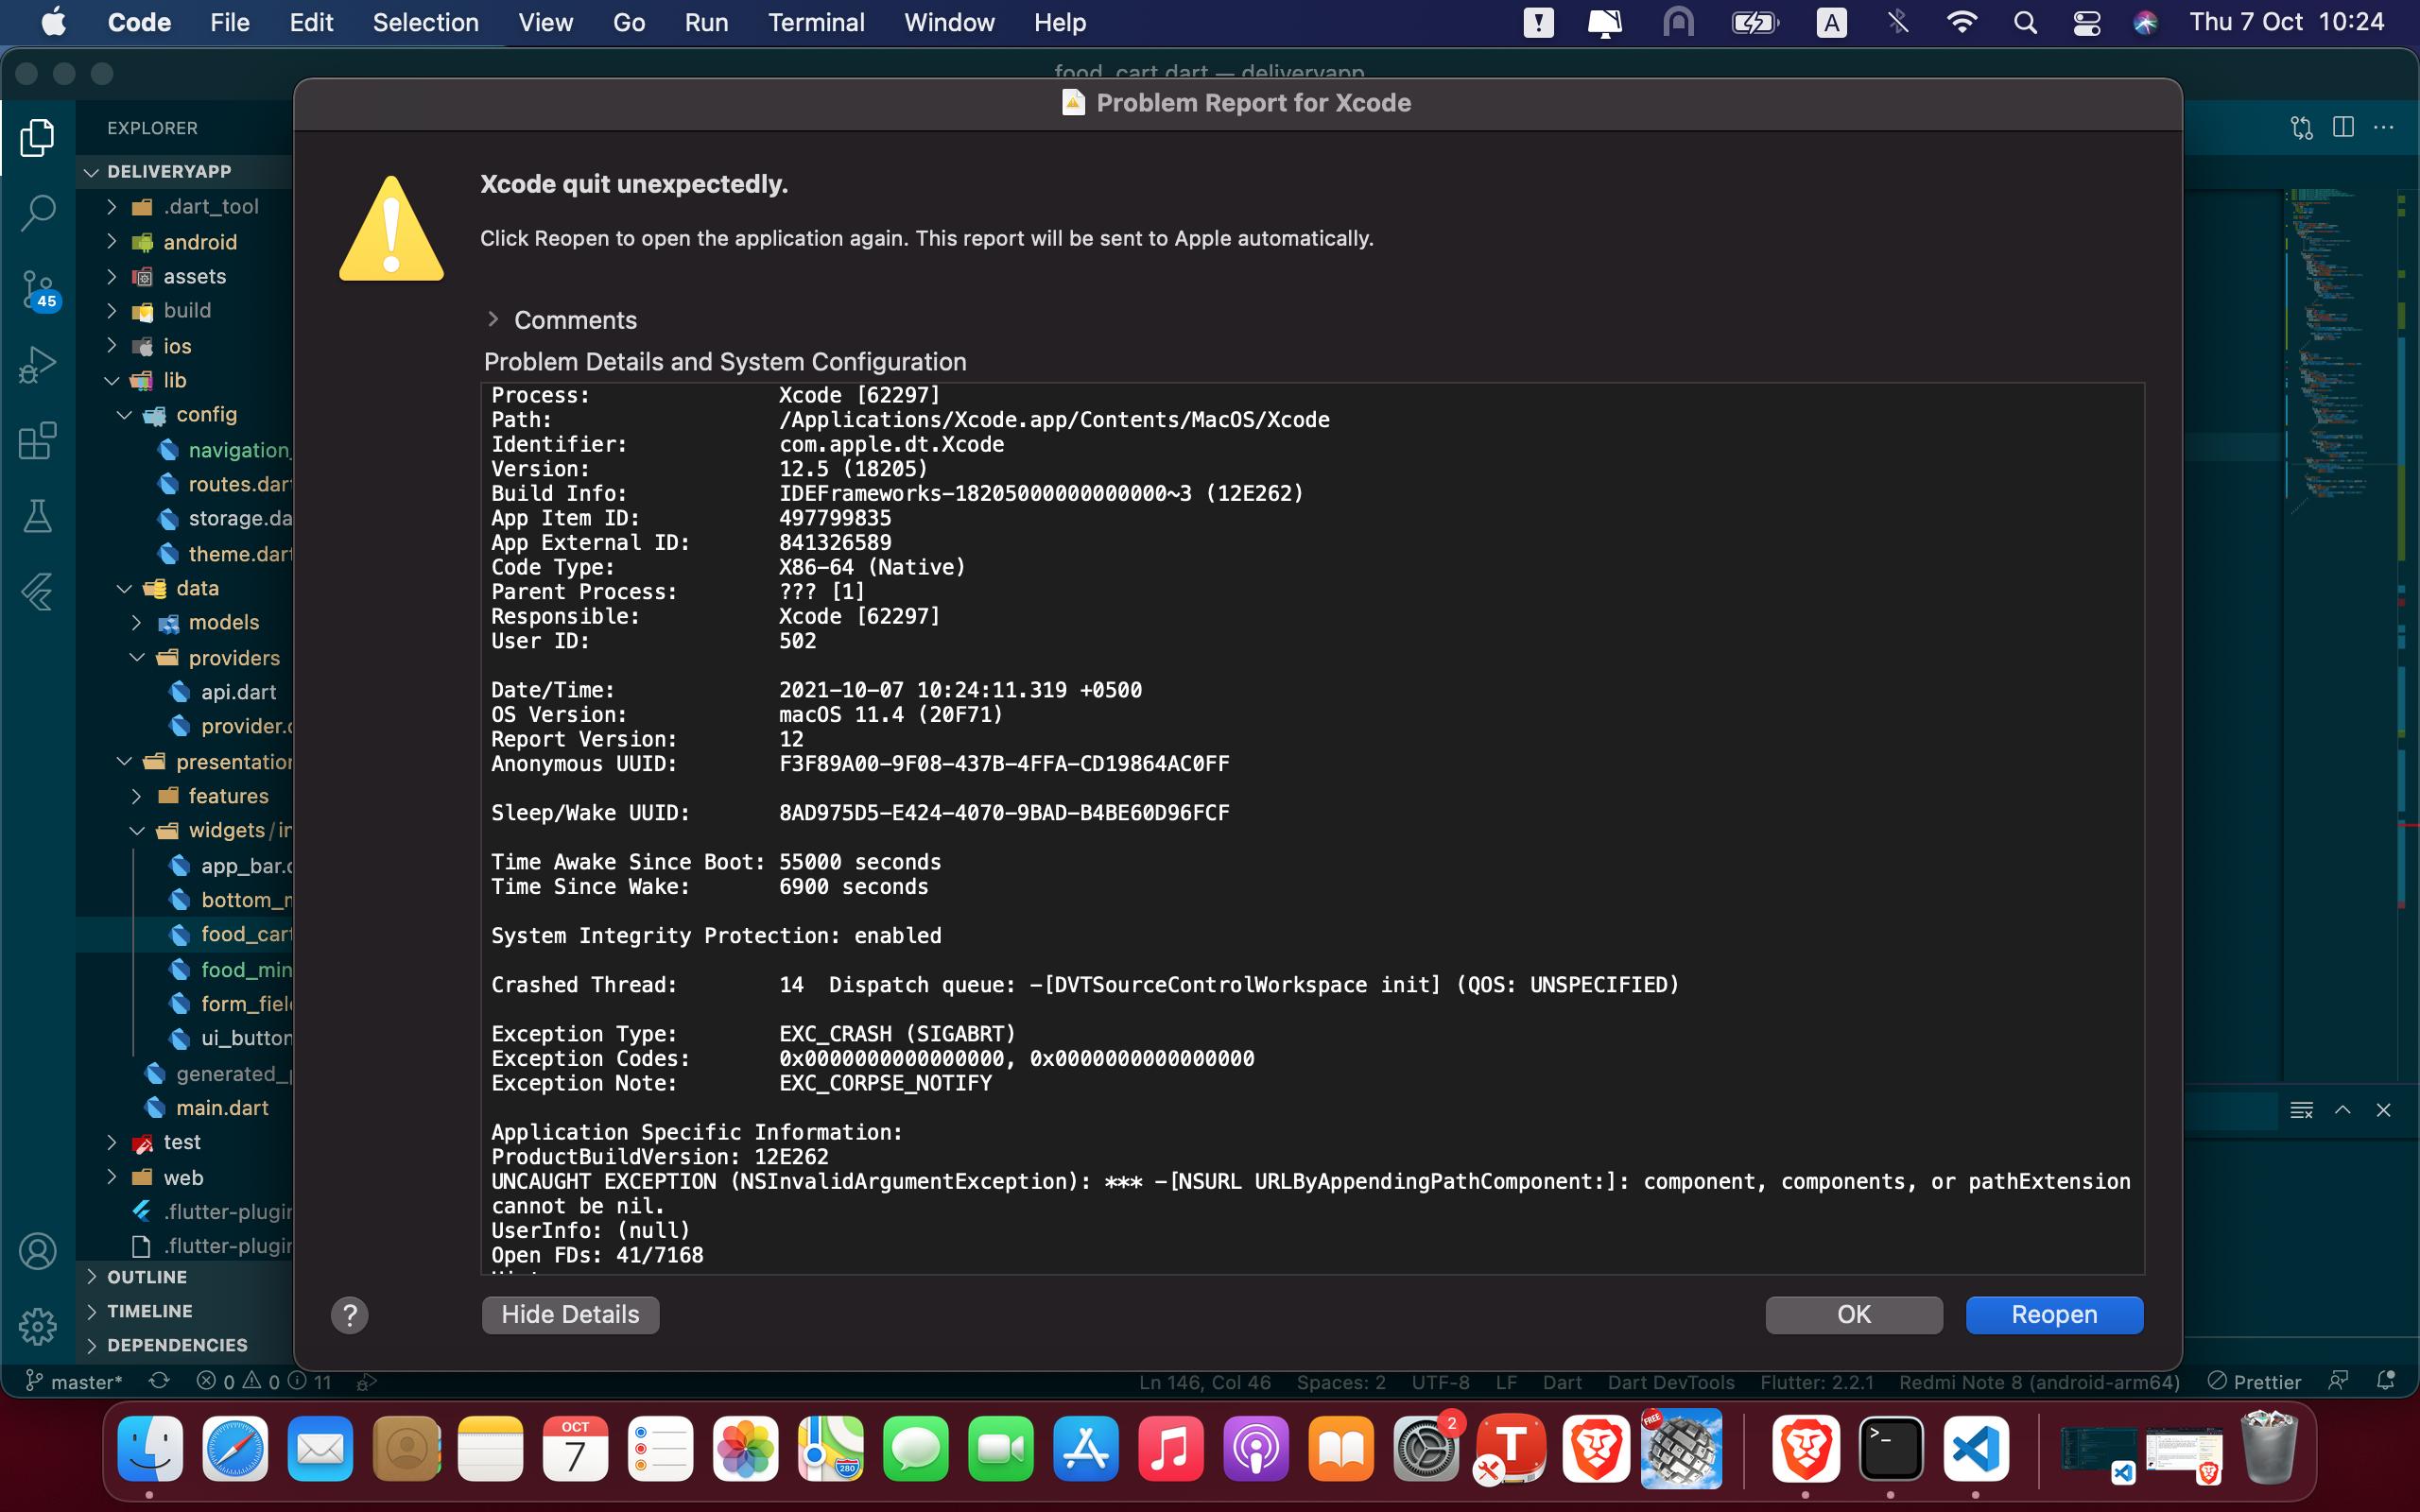The image size is (2420, 1512).
Task: Open App Store from the Dock
Action: point(1086,1449)
